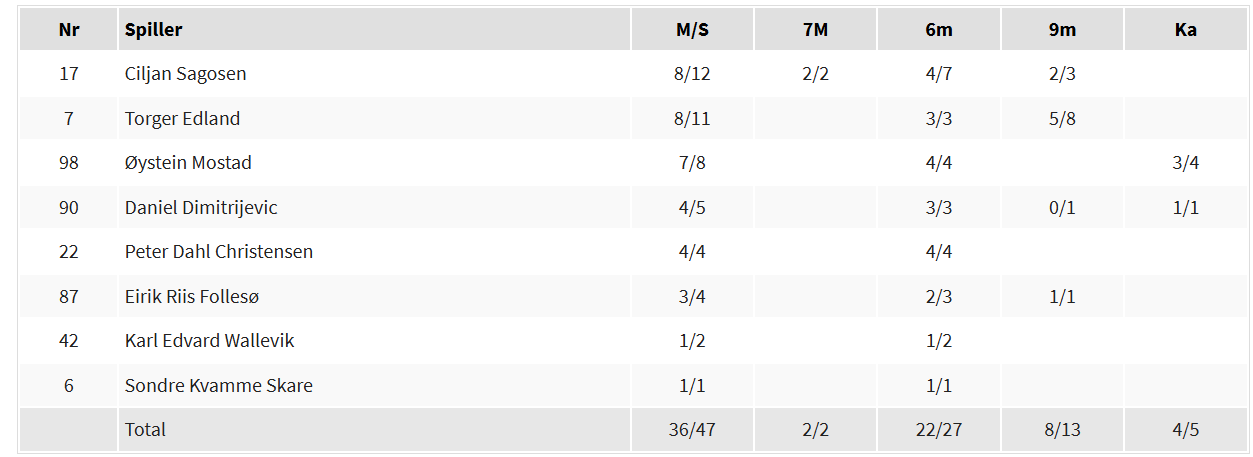This screenshot has height=457, width=1253.
Task: Open Daniel Dimitrijevic's entry
Action: click(x=201, y=208)
